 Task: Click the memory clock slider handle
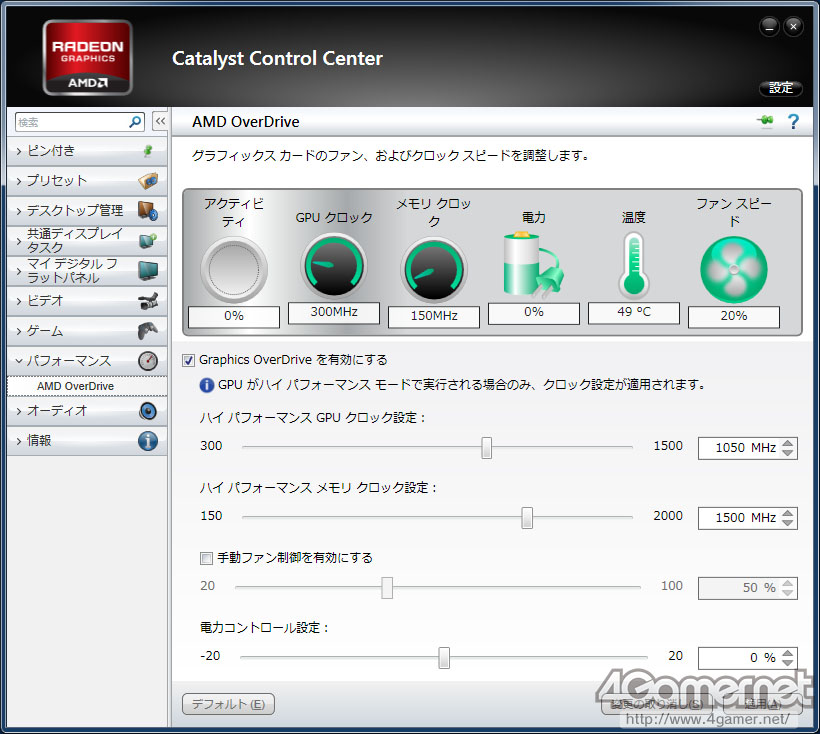527,518
